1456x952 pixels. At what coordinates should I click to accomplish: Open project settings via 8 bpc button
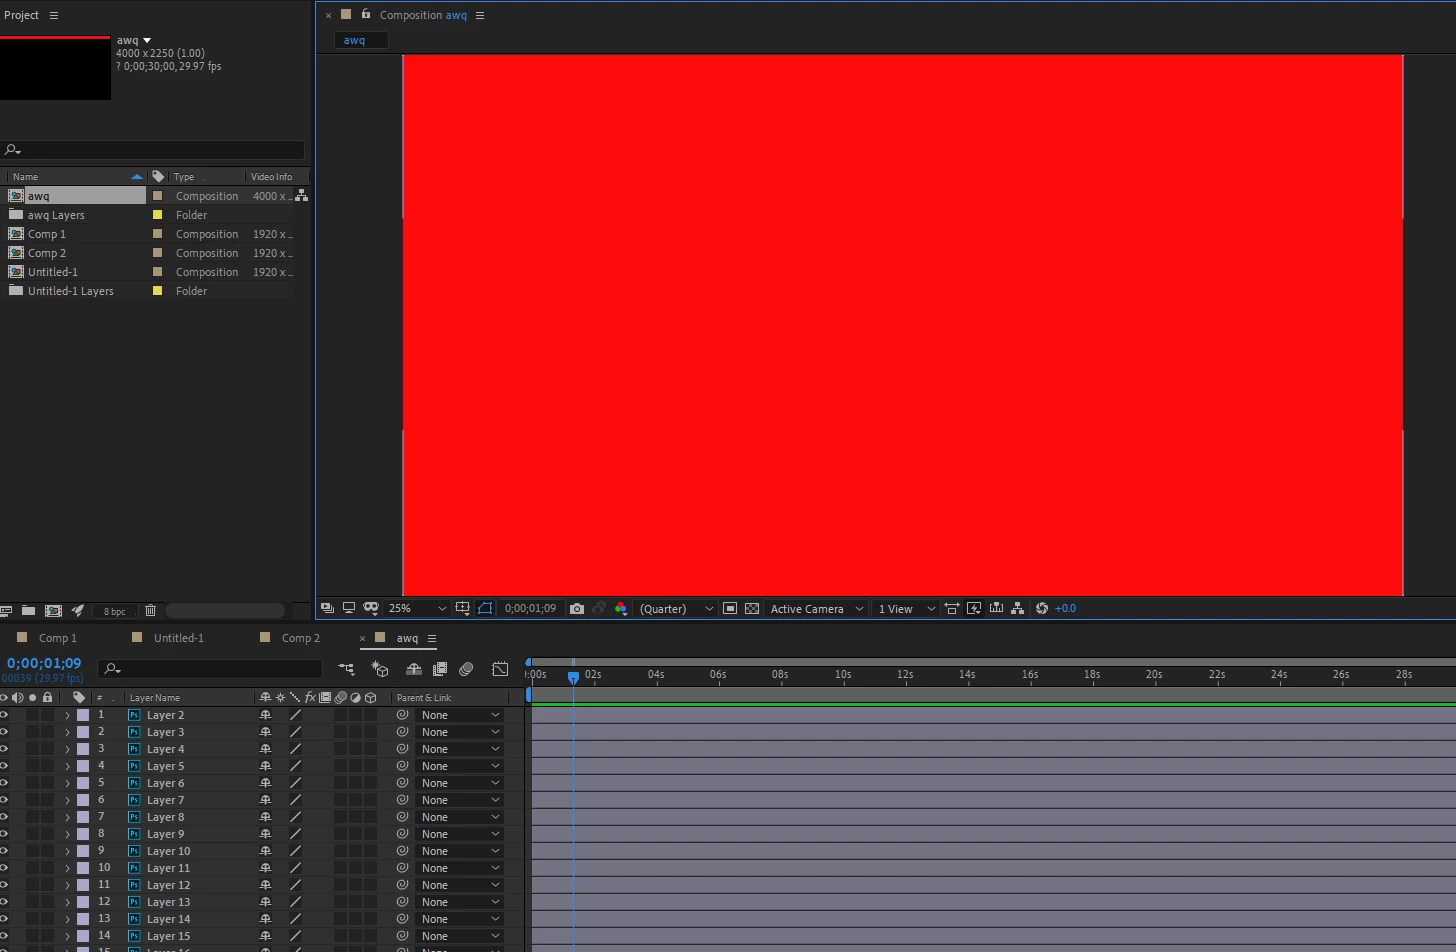(114, 611)
